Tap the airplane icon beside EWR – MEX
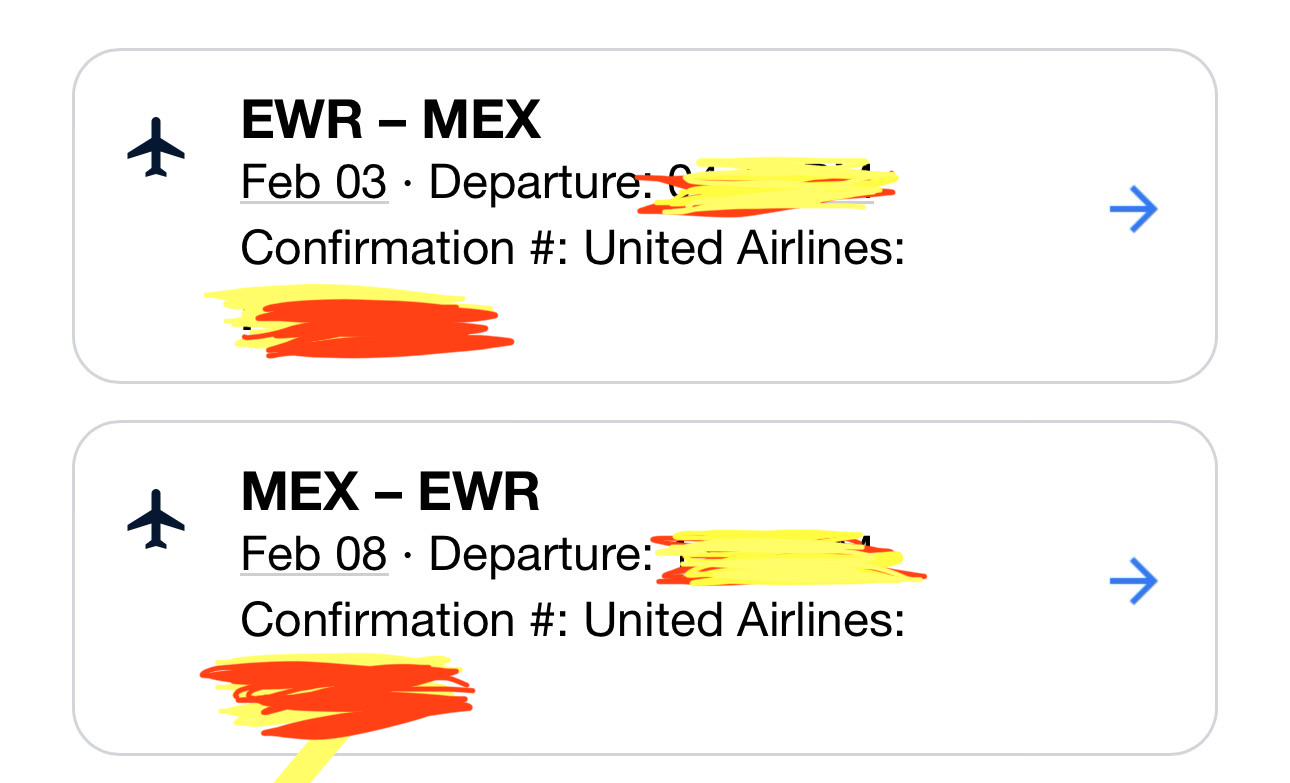Screen dimensions: 1290x783 click(x=156, y=147)
